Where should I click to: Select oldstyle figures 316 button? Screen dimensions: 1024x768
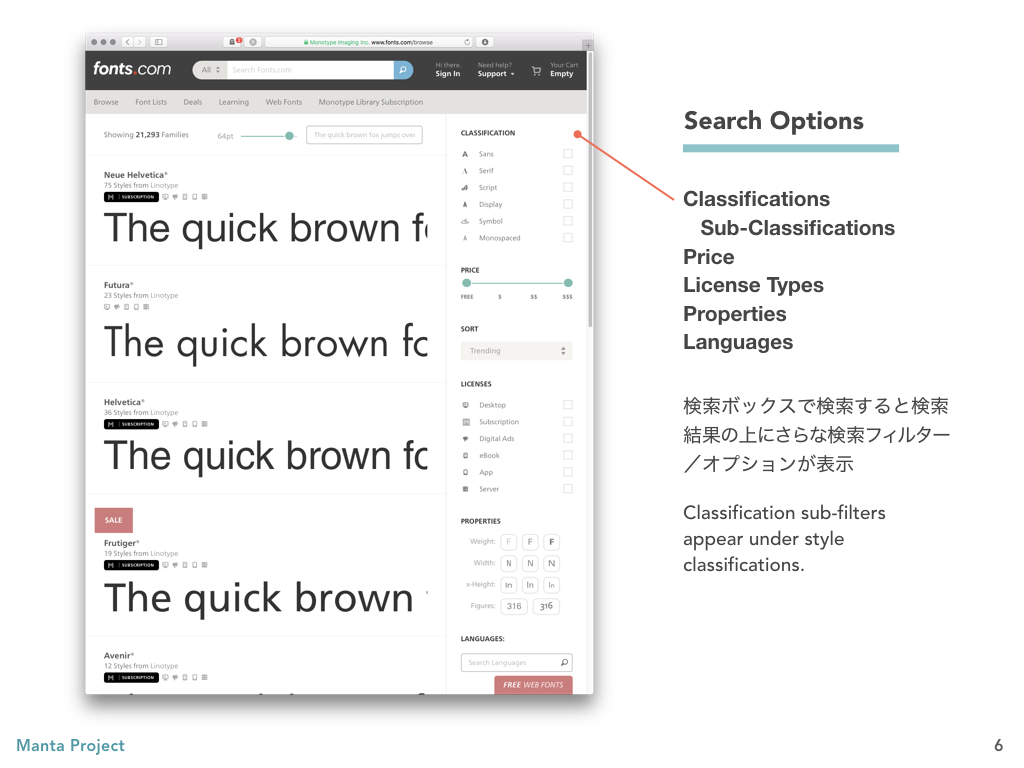point(547,606)
